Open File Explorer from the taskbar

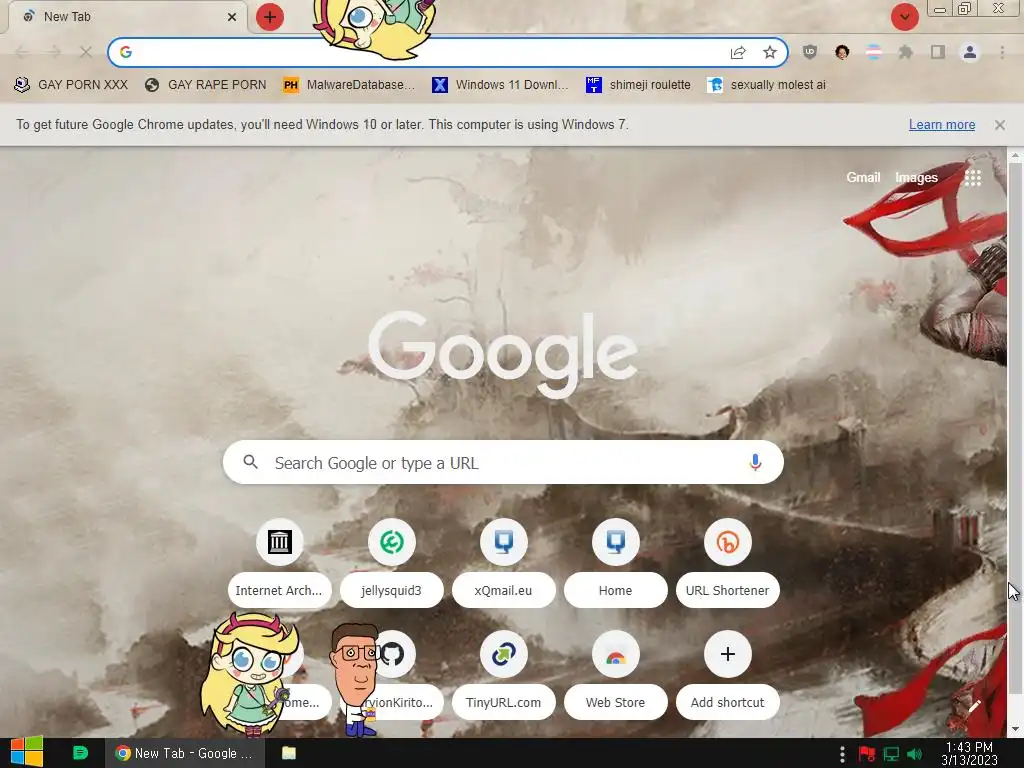pos(289,753)
